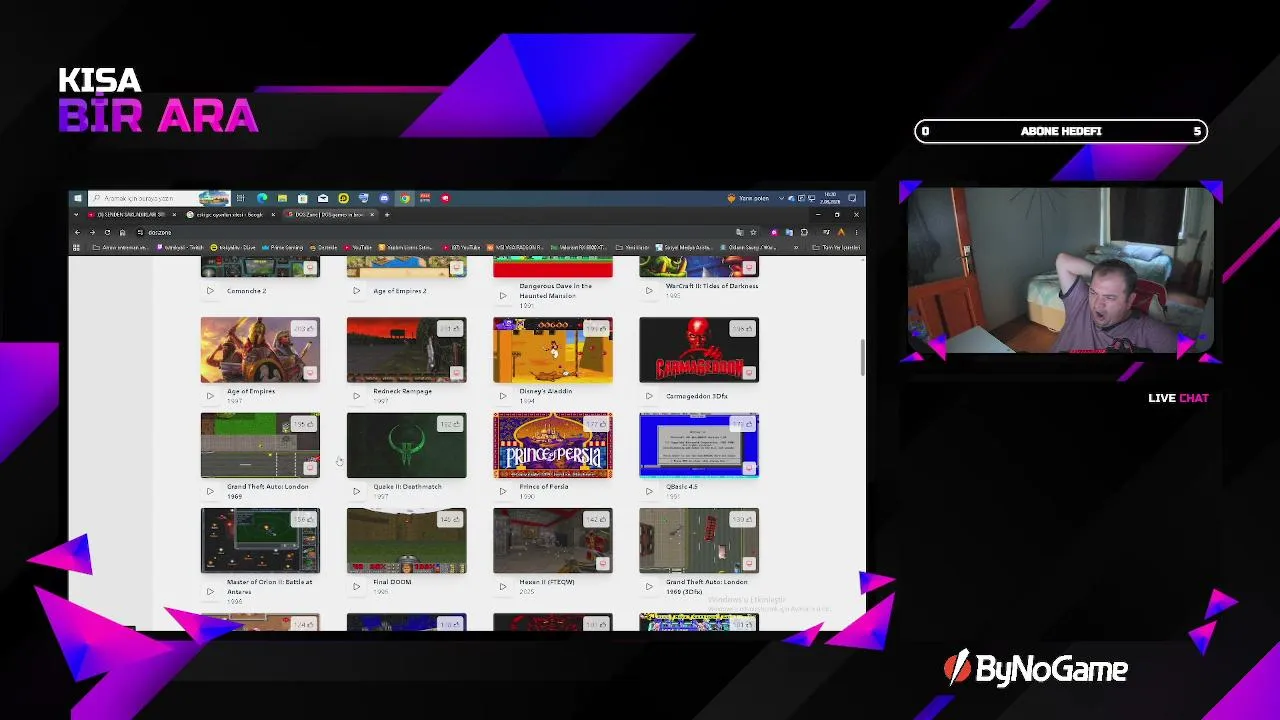Open Google Chrome from the taskbar
1280x720 pixels.
click(x=404, y=198)
